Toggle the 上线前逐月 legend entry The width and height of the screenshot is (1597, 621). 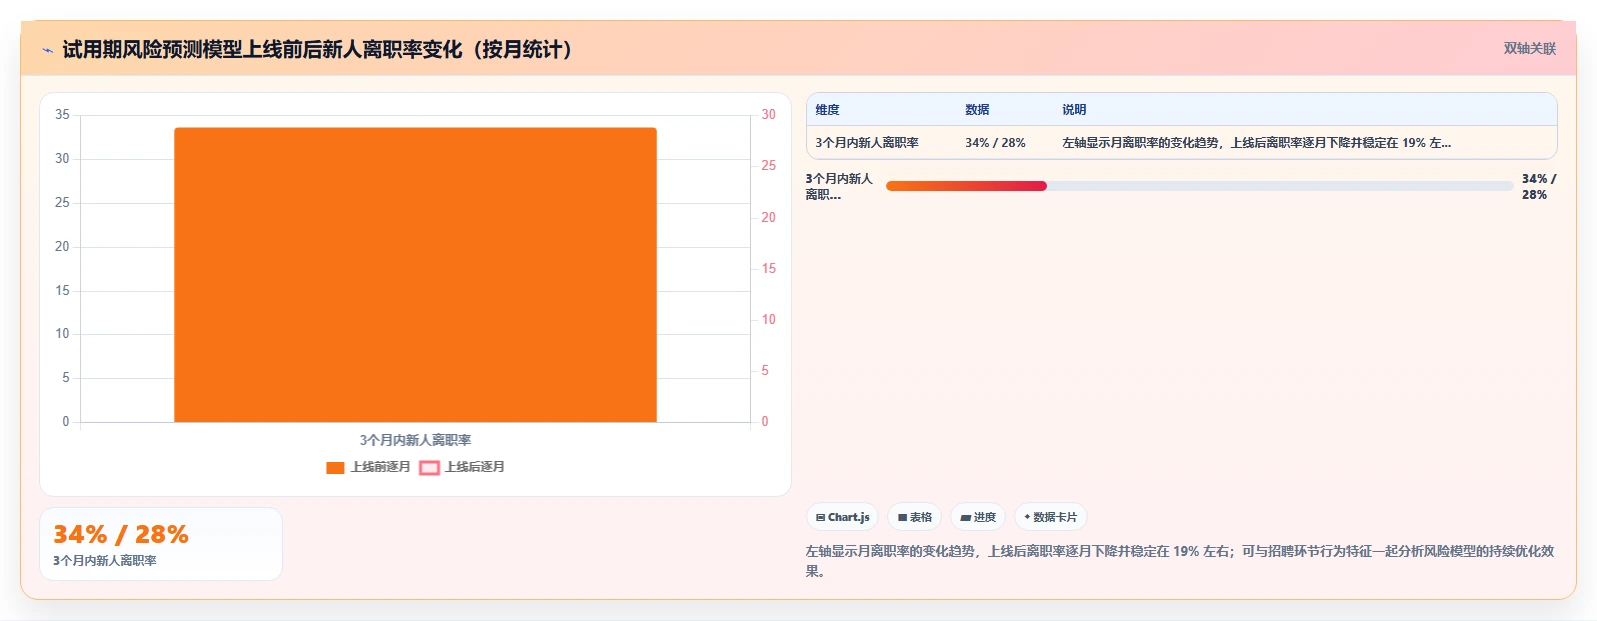(368, 467)
